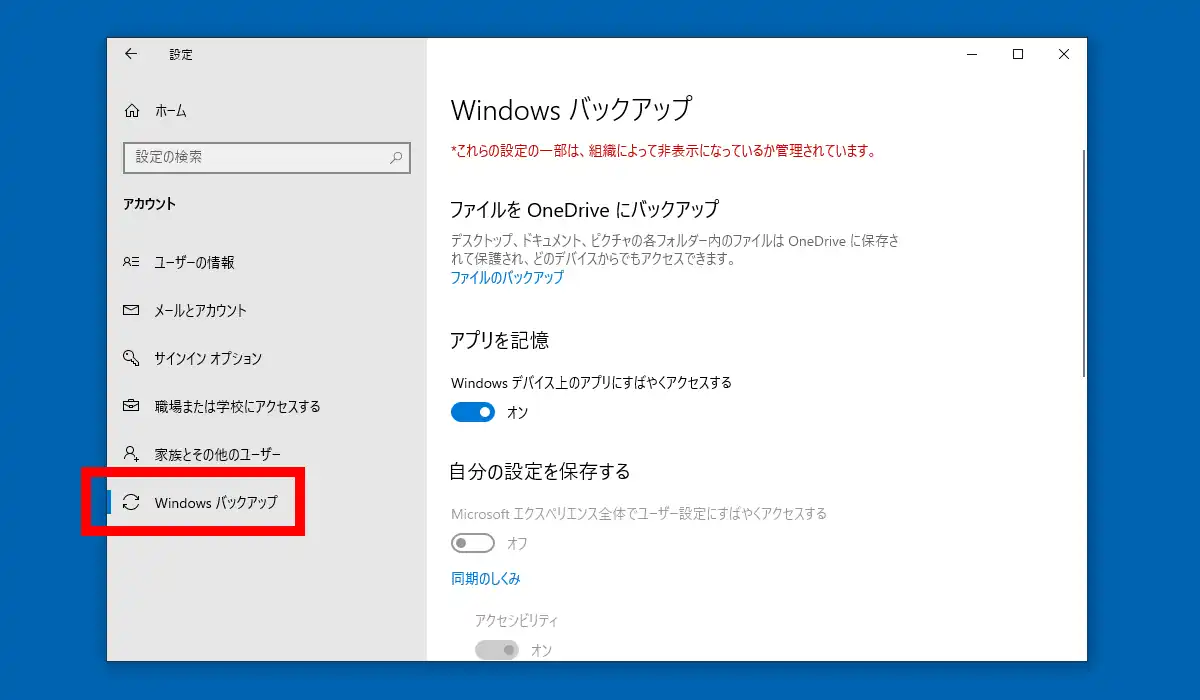Image resolution: width=1200 pixels, height=700 pixels.
Task: Maximize the Settings window
Action: tap(1018, 55)
